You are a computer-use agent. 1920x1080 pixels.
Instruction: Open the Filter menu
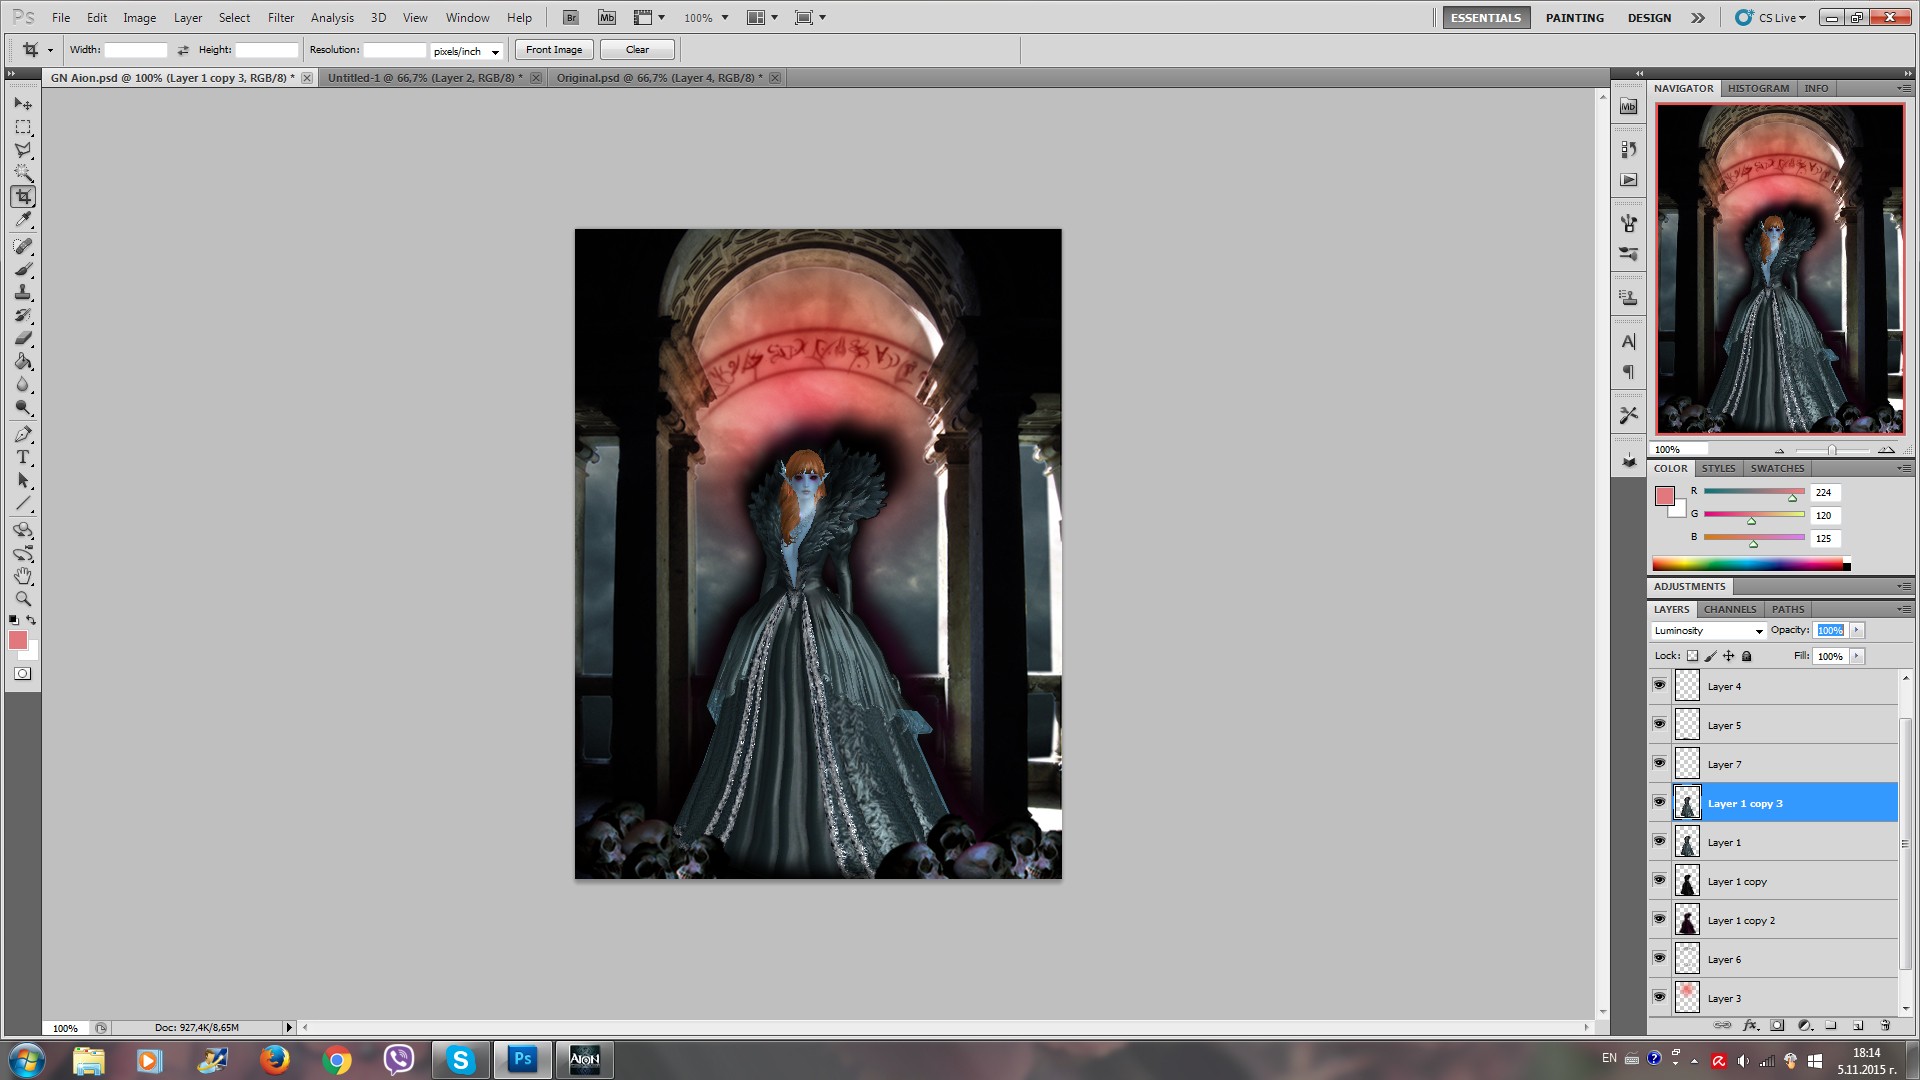point(281,18)
